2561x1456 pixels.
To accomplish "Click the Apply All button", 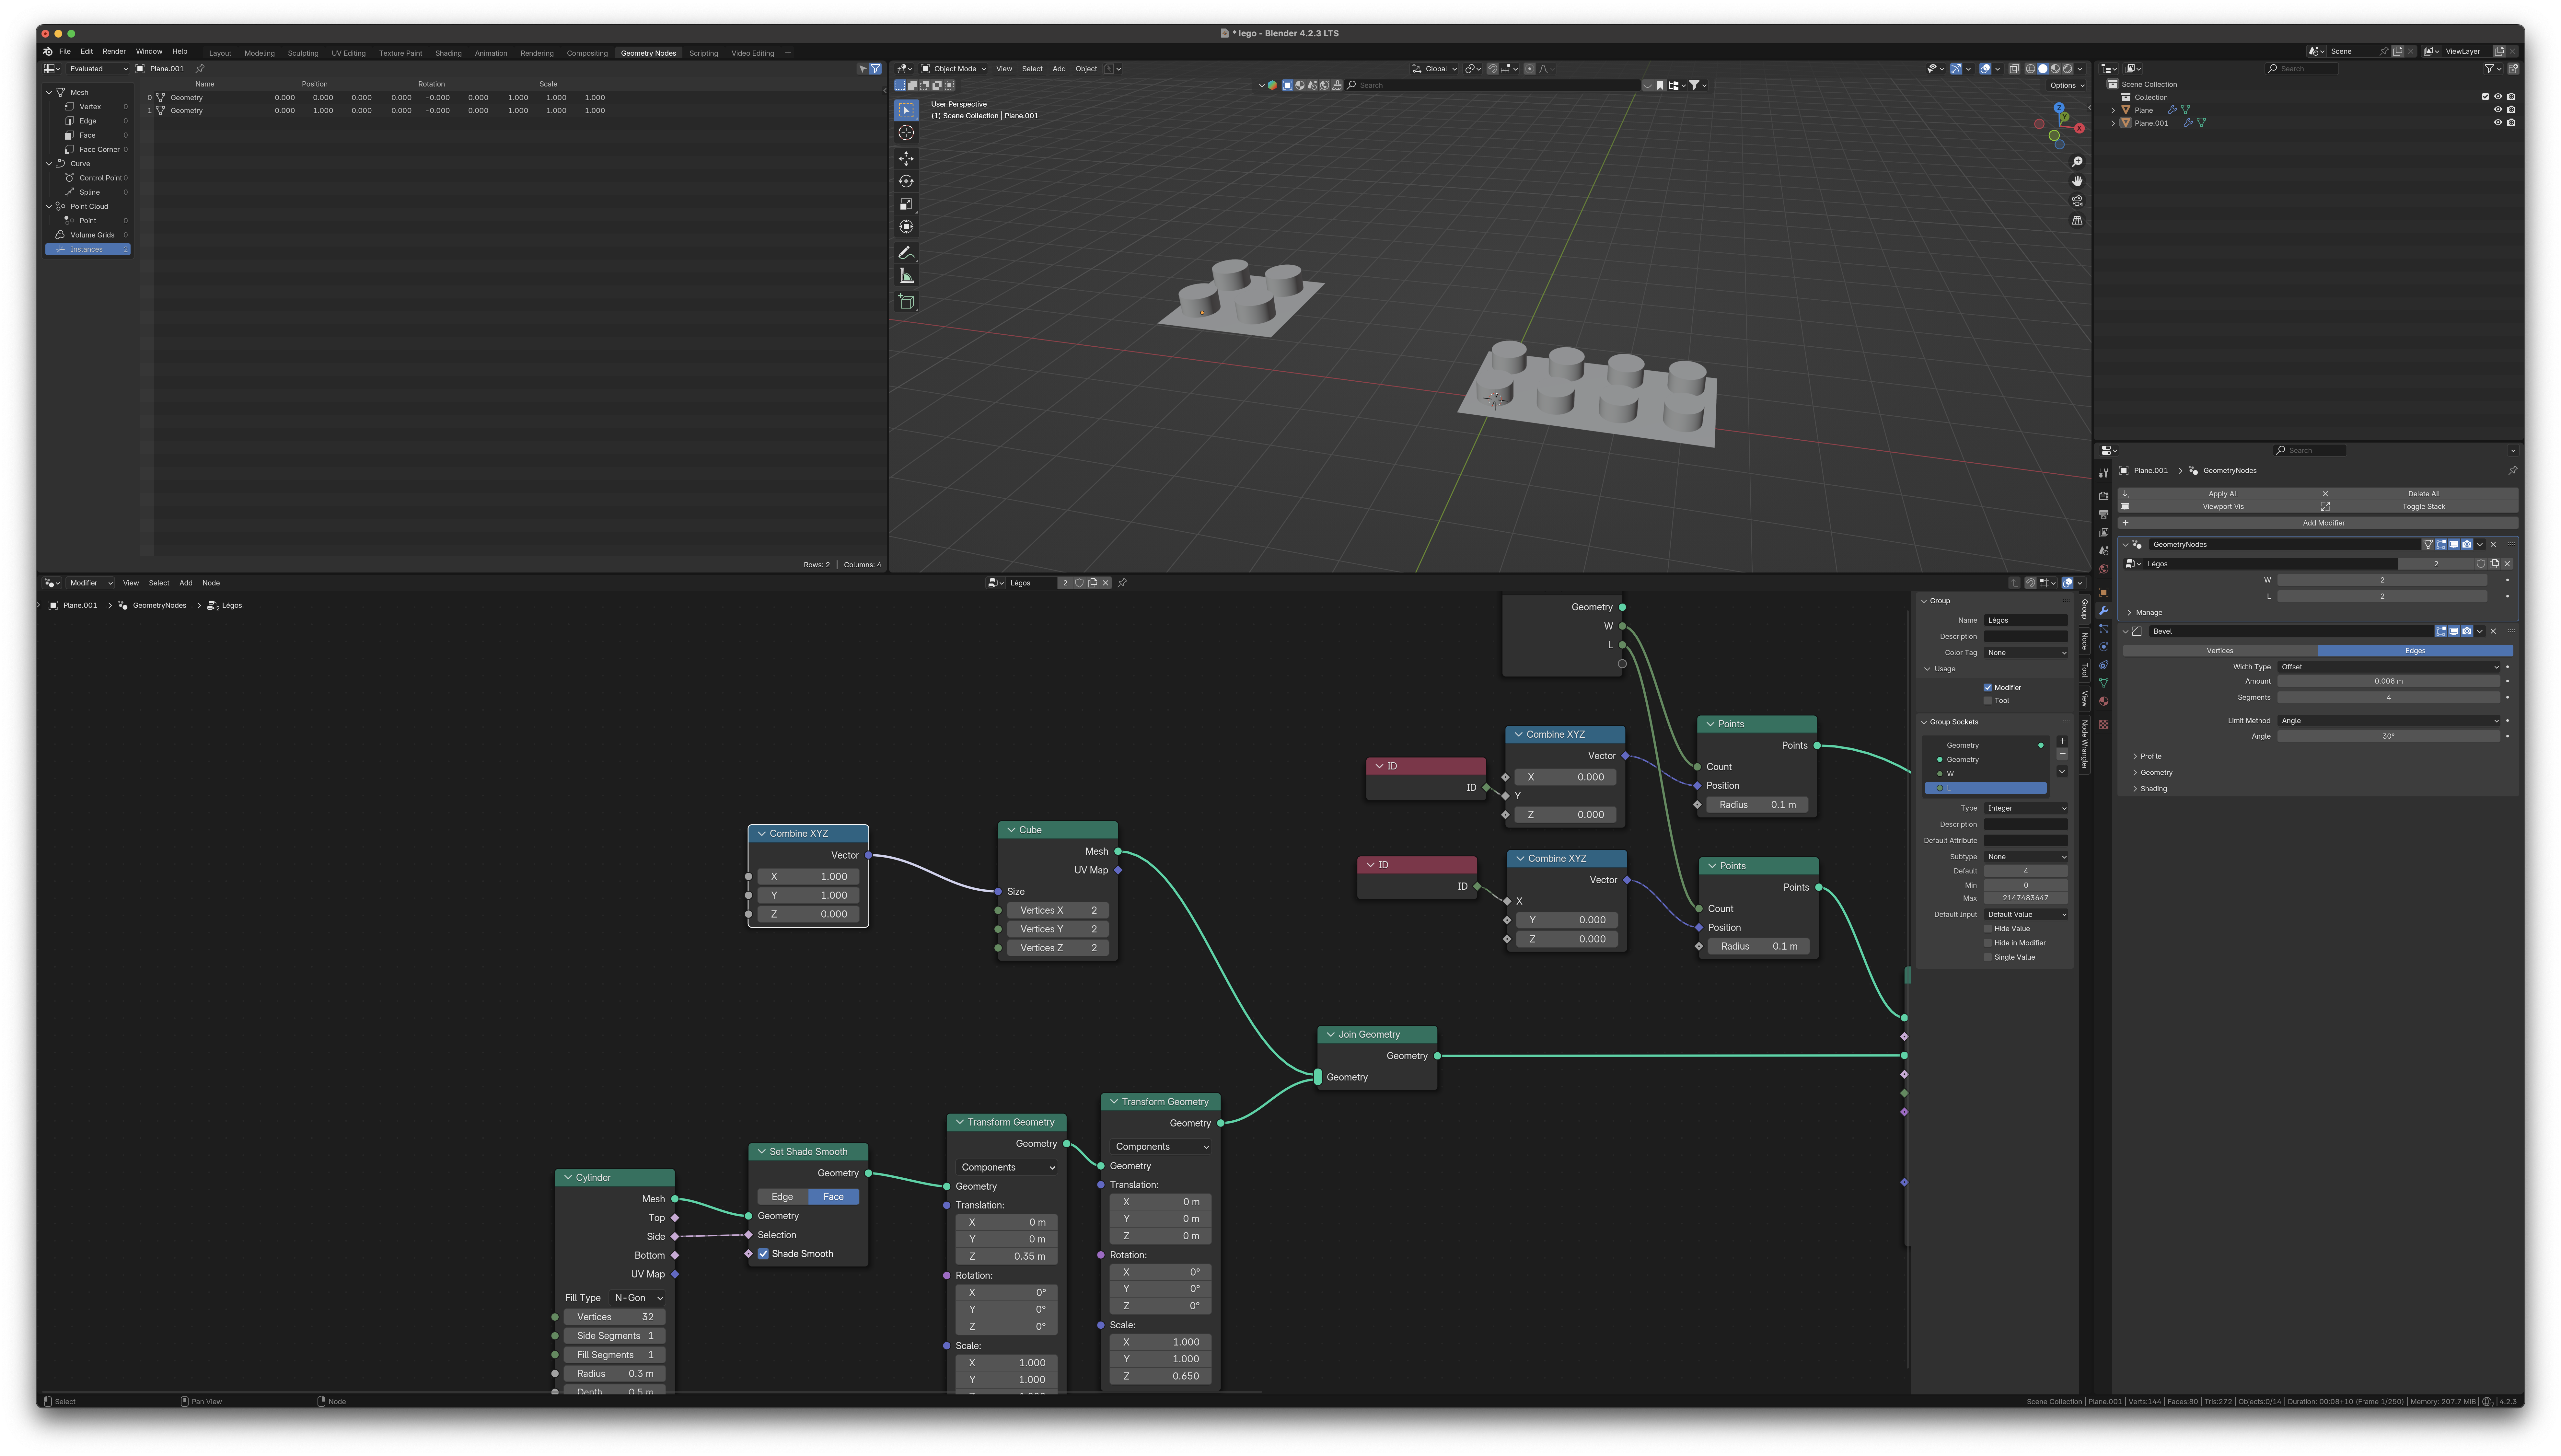I will coord(2218,494).
